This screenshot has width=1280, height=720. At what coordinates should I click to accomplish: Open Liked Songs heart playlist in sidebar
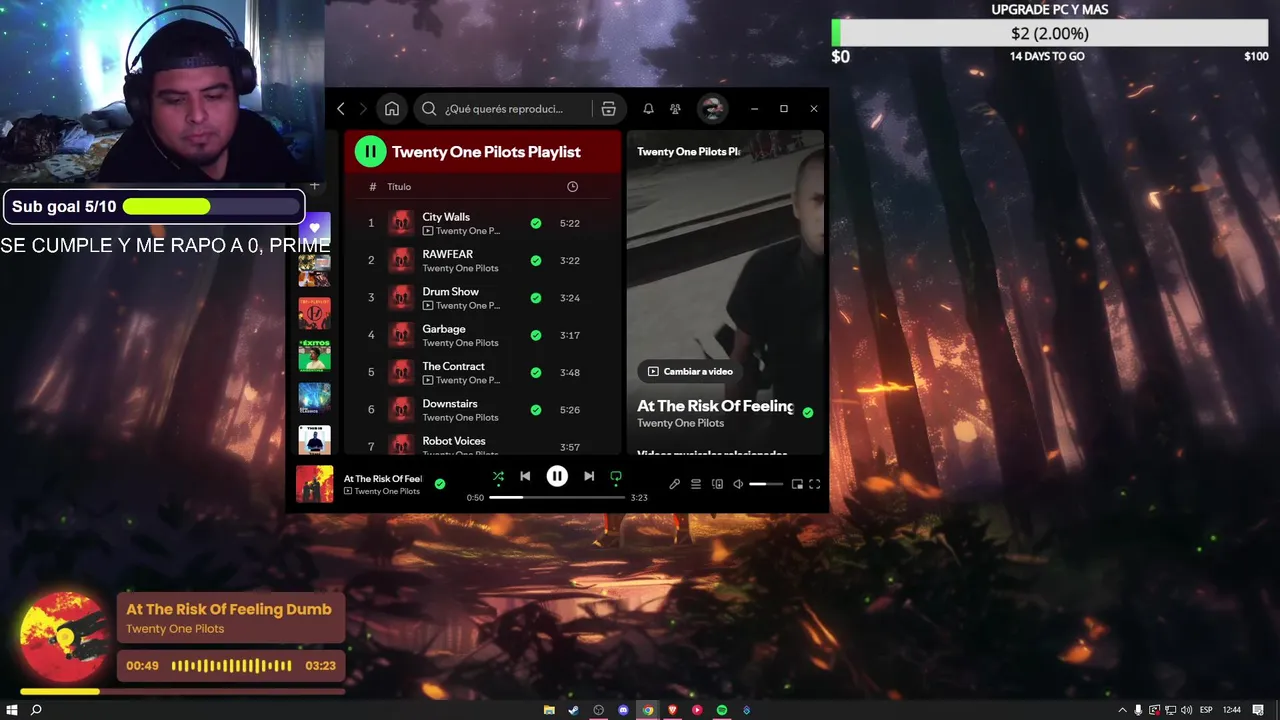pyautogui.click(x=315, y=228)
